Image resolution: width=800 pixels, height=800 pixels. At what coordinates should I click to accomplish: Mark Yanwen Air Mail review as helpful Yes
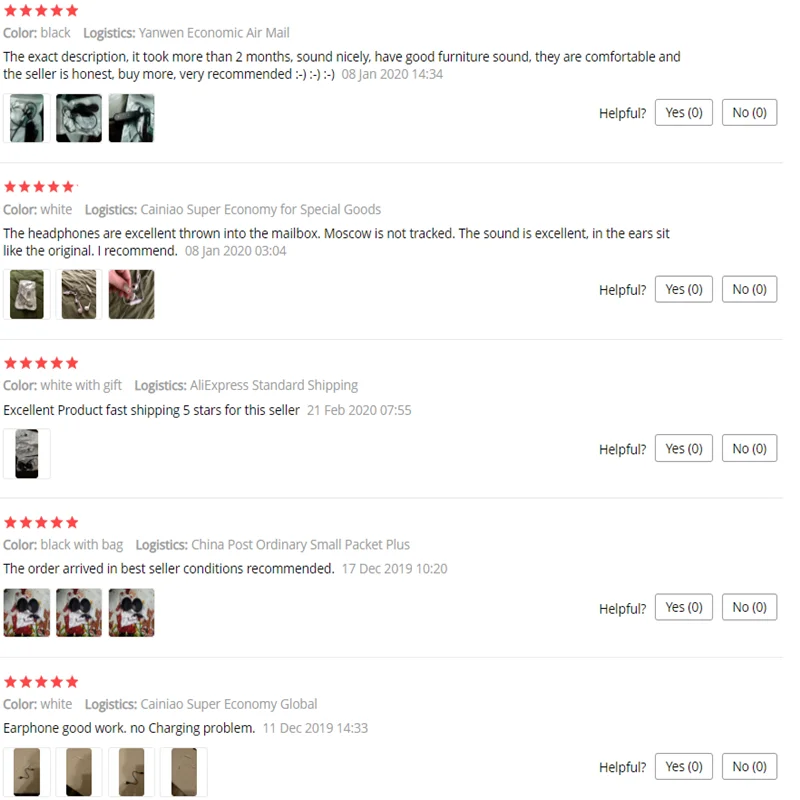[x=683, y=112]
